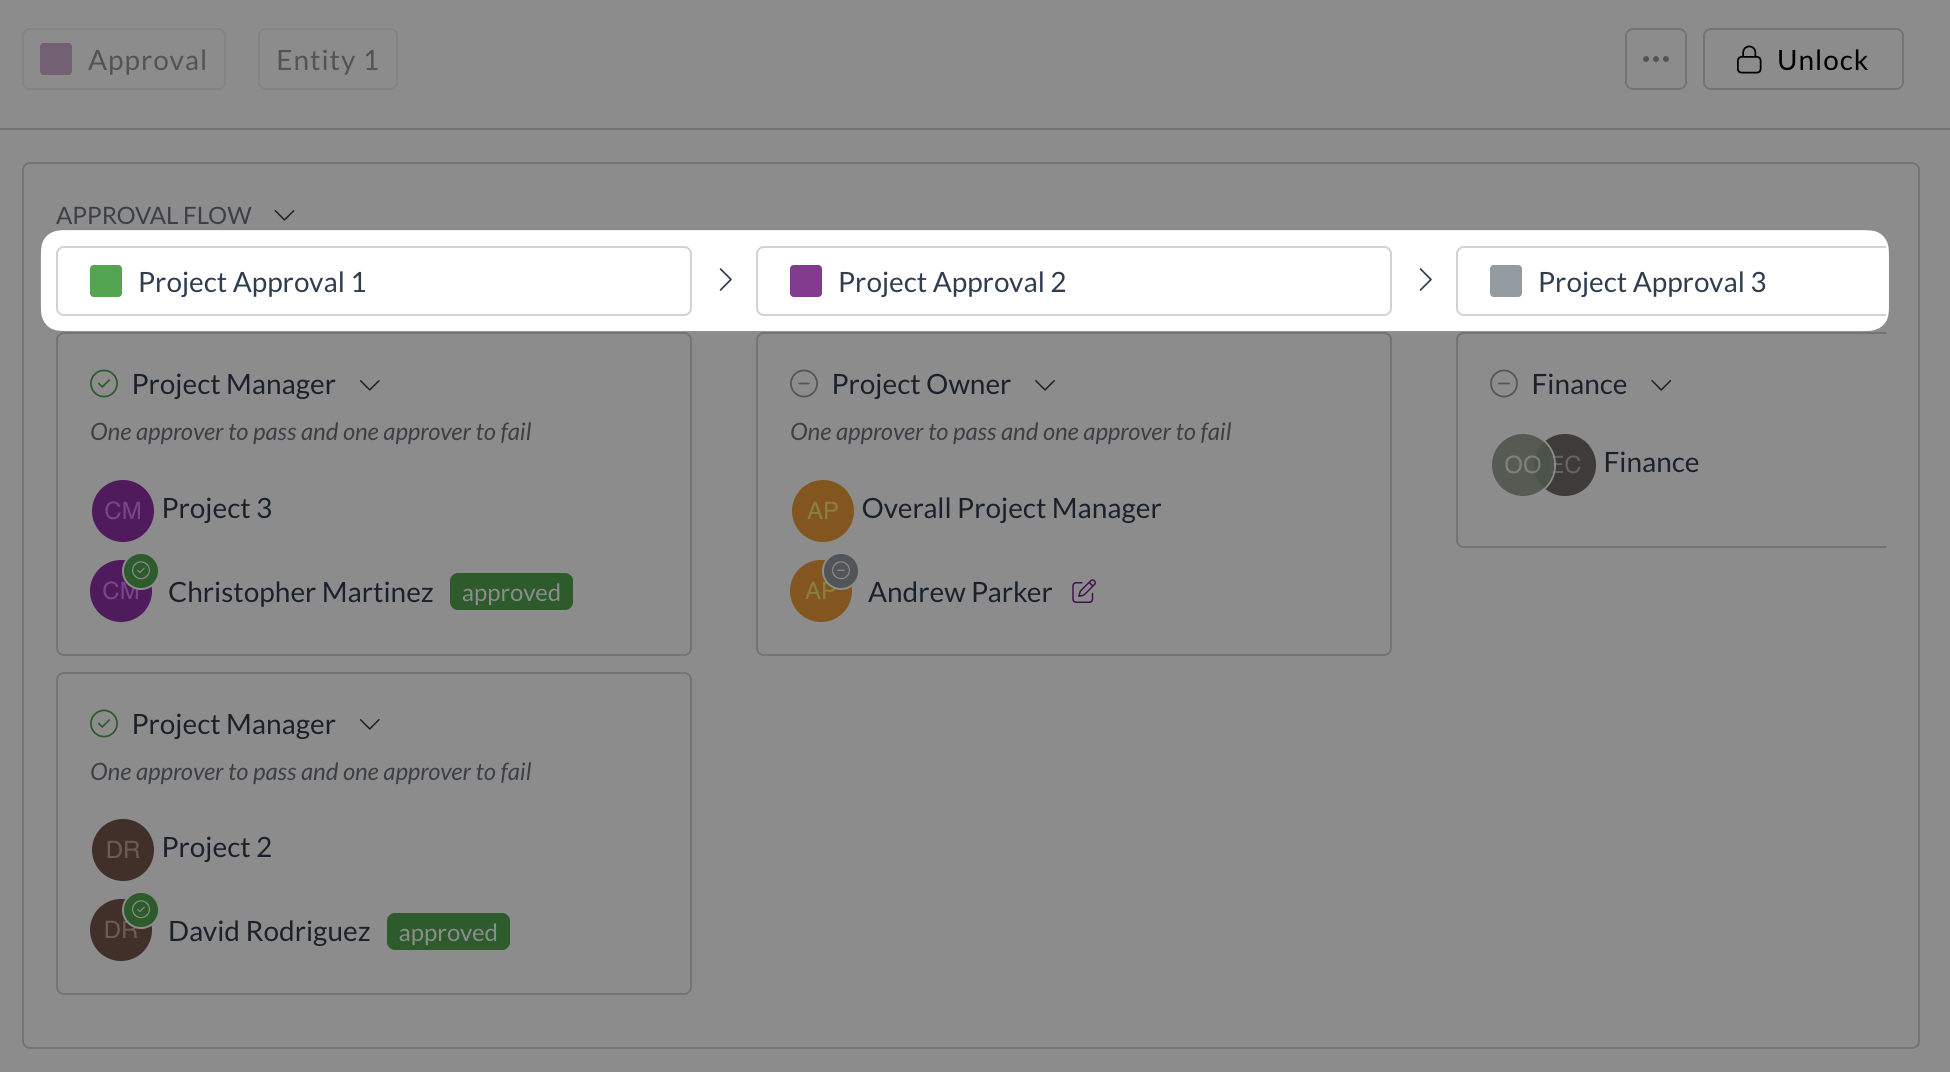Click David Rodriguez's avatar
This screenshot has height=1072, width=1950.
pyautogui.click(x=121, y=930)
